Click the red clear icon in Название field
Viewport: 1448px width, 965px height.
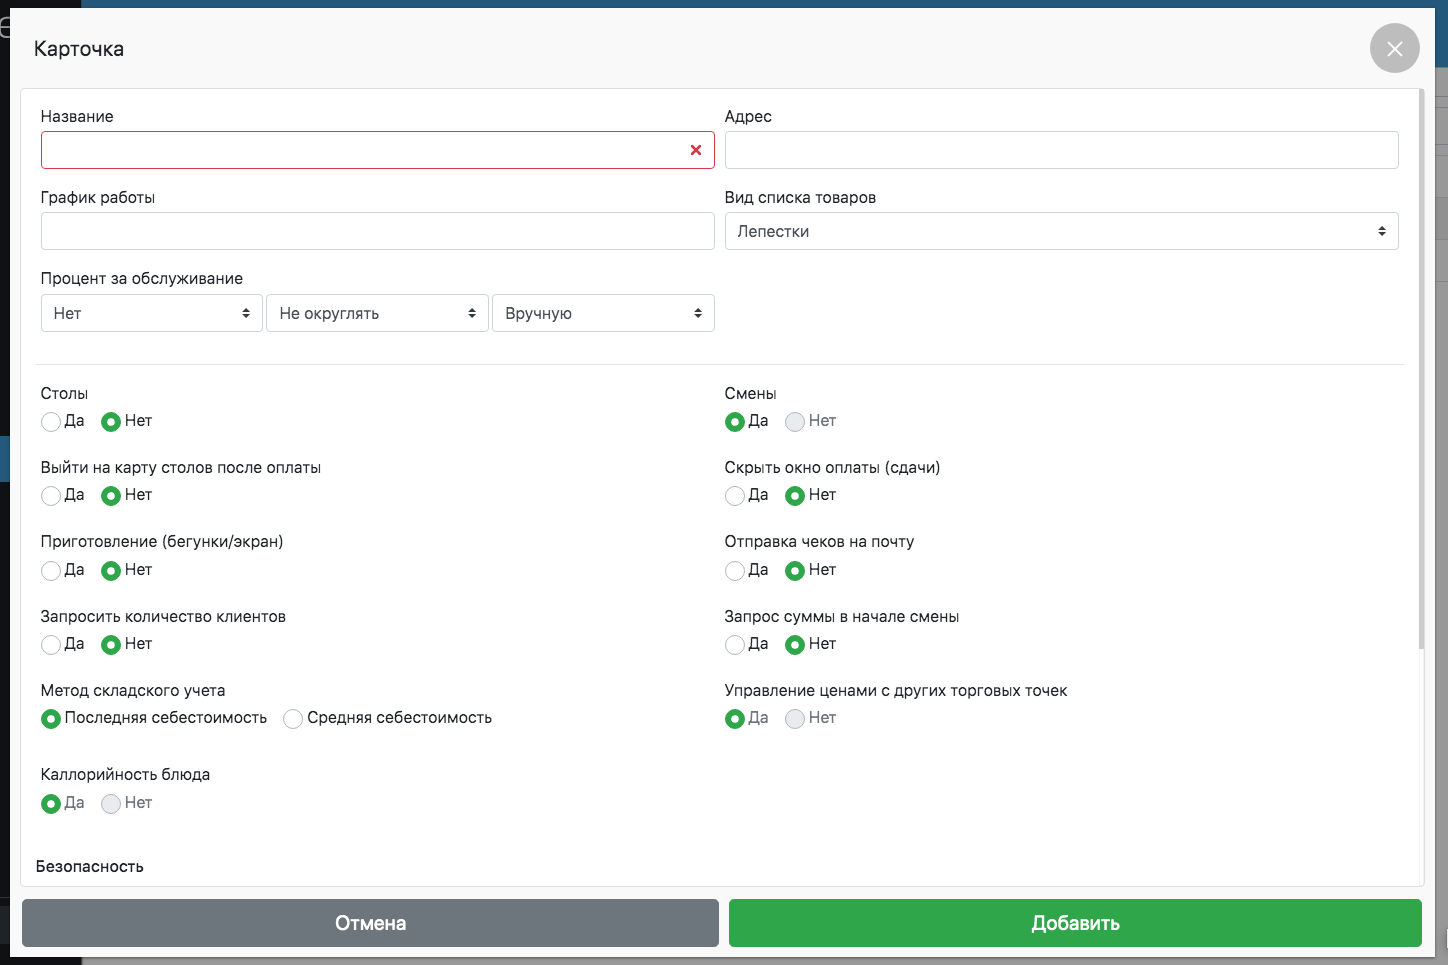point(696,150)
